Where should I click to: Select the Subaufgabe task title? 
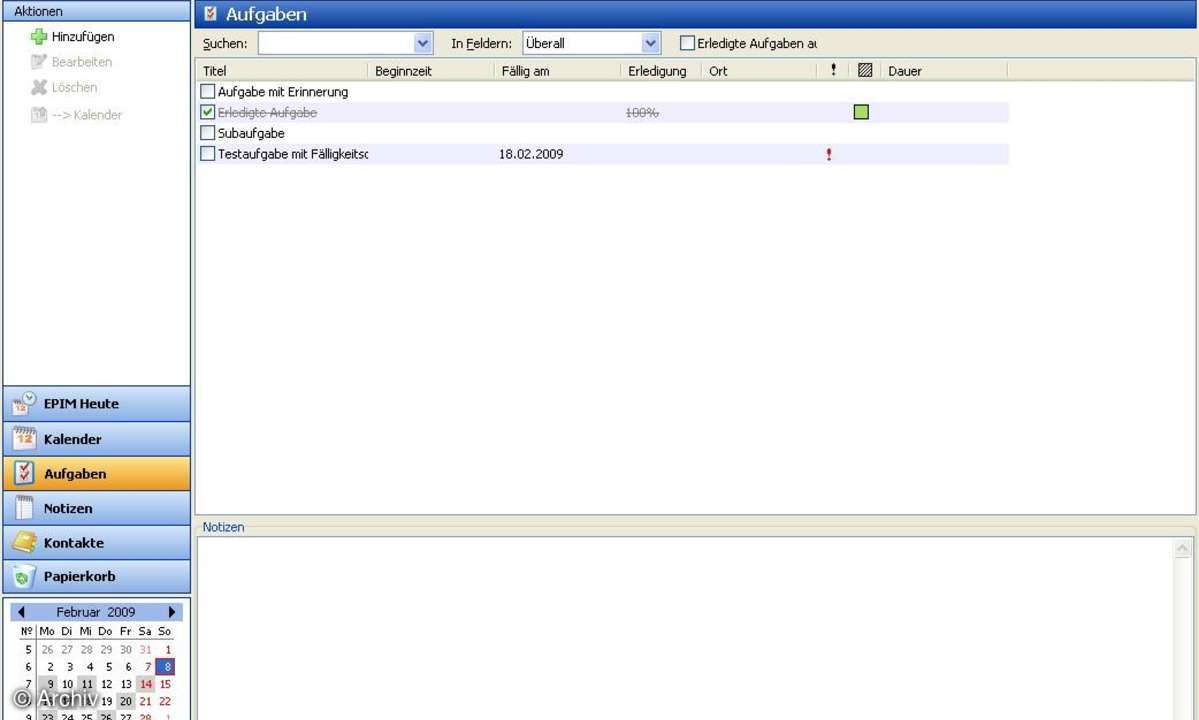(251, 133)
